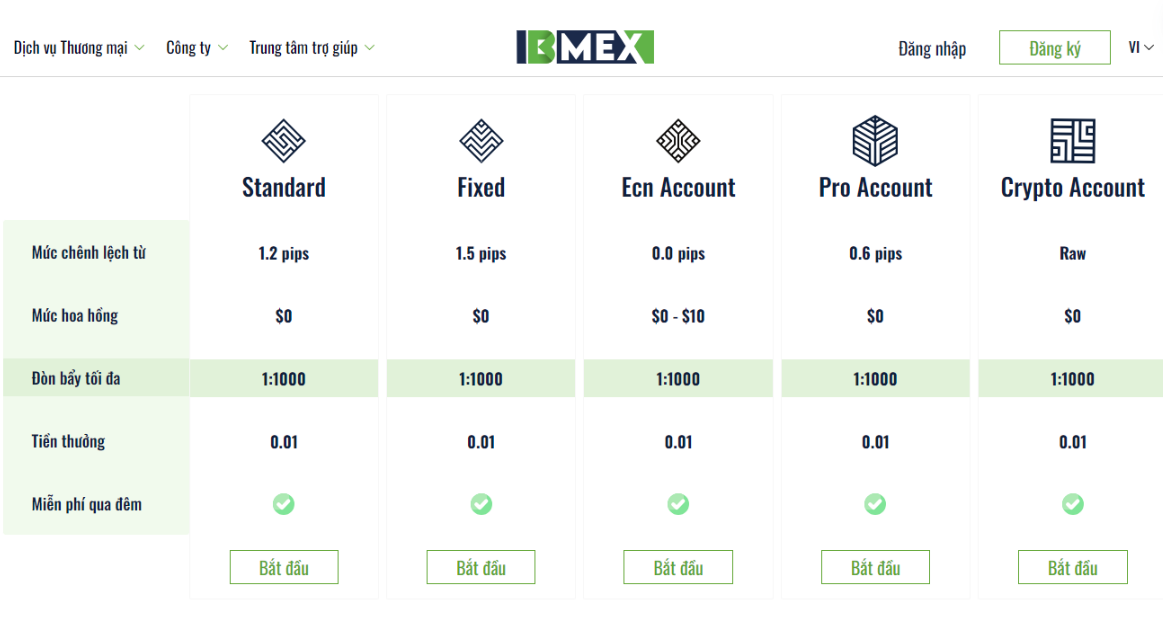Click the green checkmark in the Fixed column
The width and height of the screenshot is (1163, 641).
coord(481,505)
